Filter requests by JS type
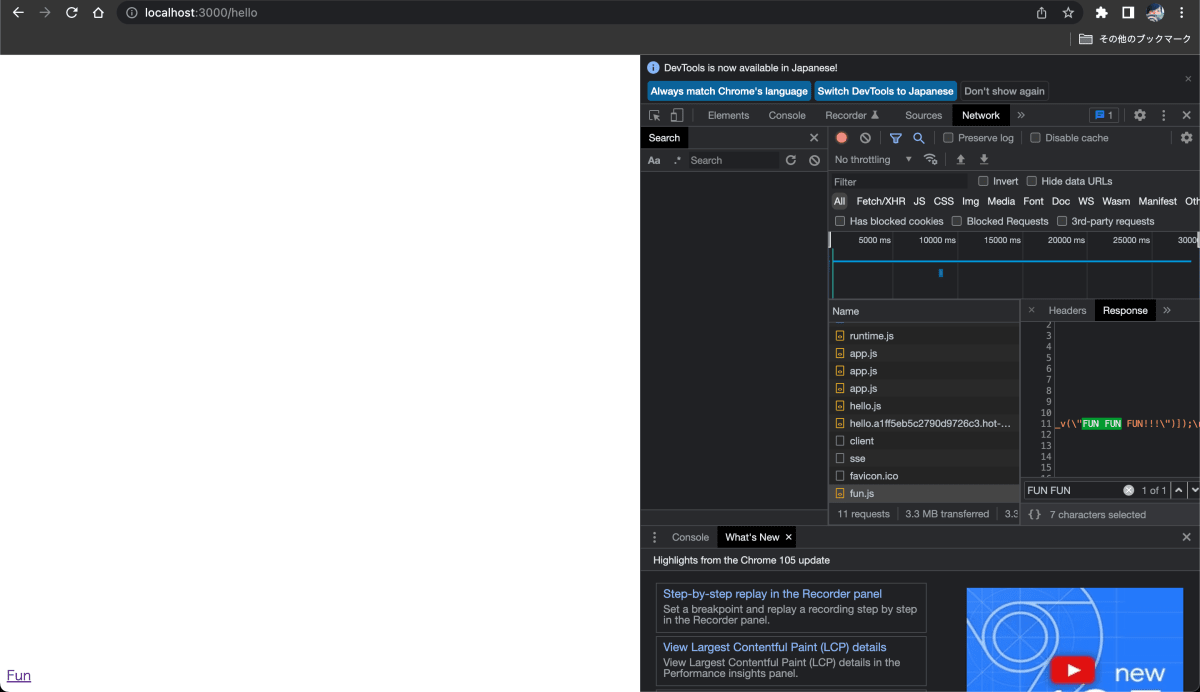This screenshot has height=692, width=1200. click(x=919, y=201)
